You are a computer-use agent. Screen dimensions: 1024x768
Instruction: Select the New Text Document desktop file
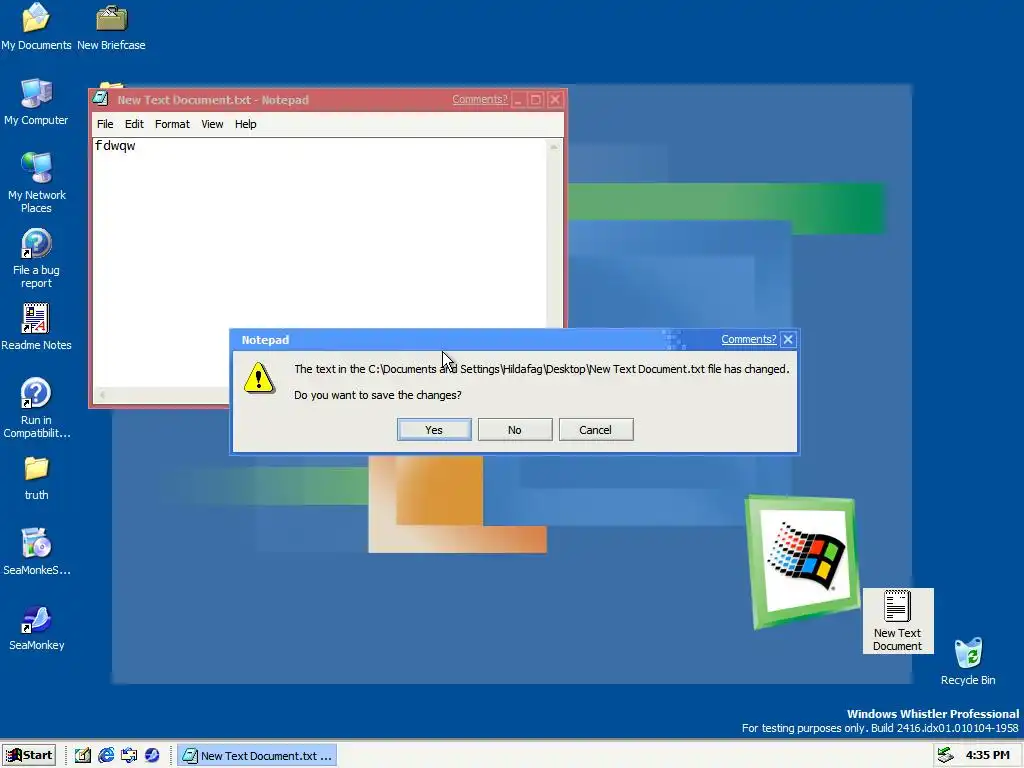point(897,620)
